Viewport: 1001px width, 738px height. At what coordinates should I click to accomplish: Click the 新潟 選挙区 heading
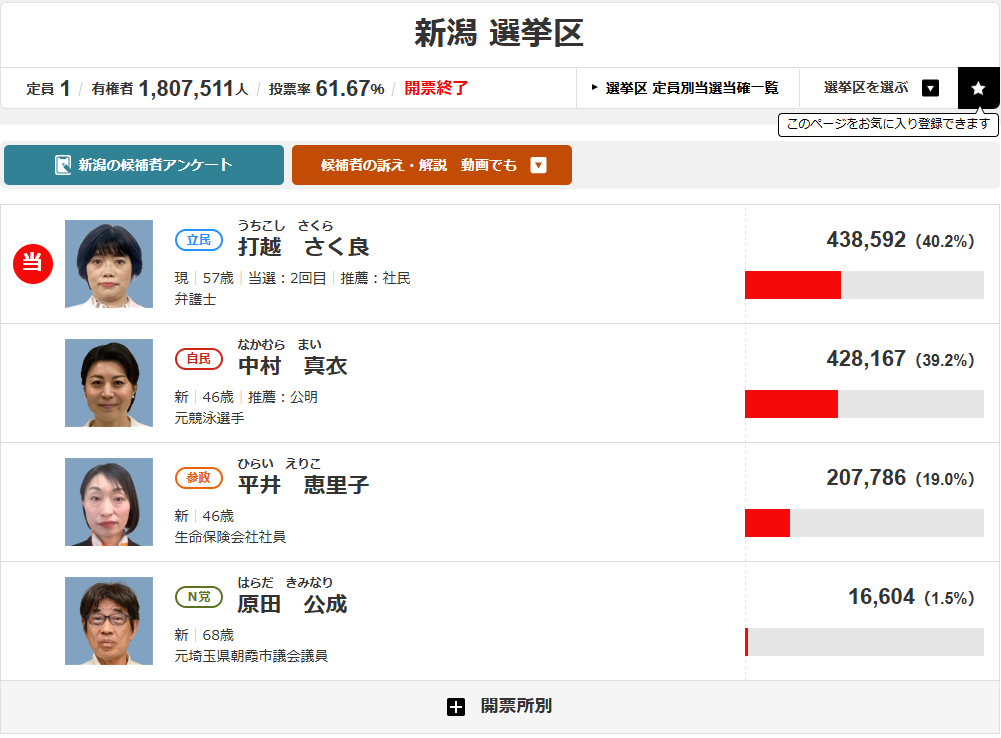pyautogui.click(x=499, y=33)
